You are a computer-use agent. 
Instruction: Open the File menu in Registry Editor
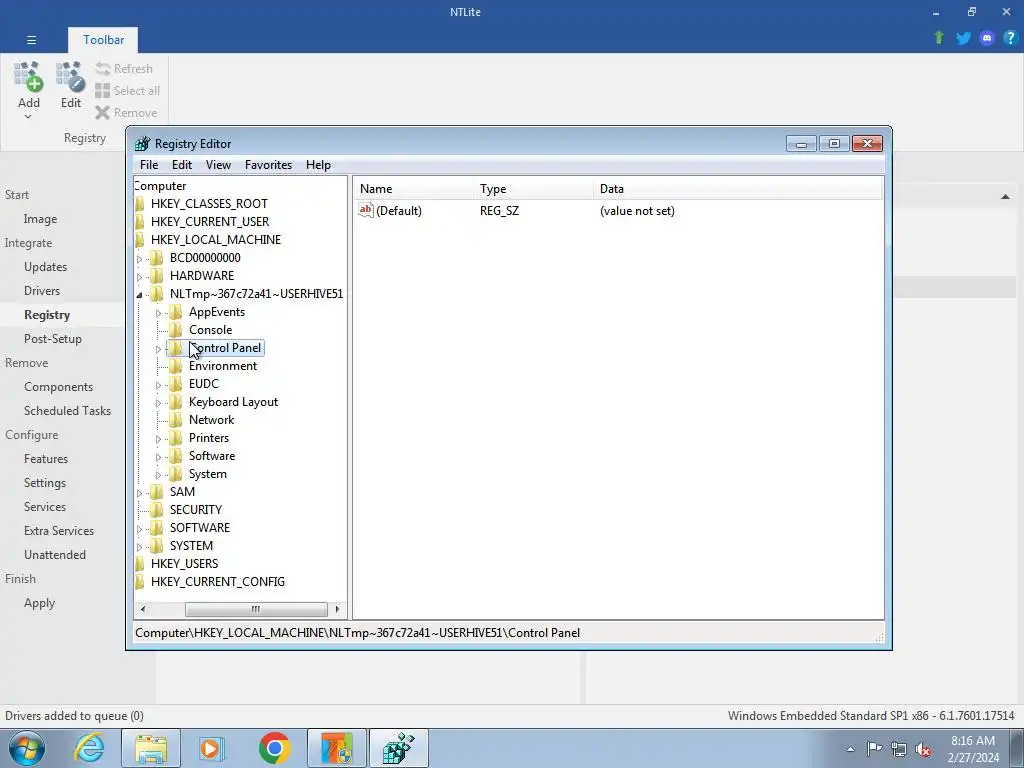tap(149, 165)
